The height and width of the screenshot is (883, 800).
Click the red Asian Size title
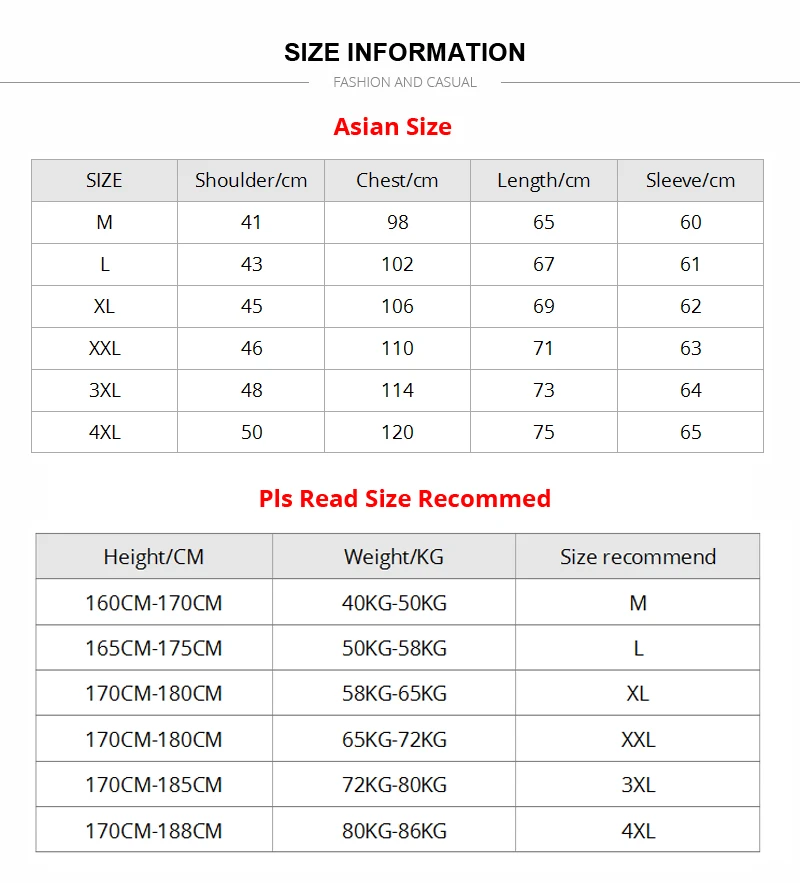pos(392,127)
